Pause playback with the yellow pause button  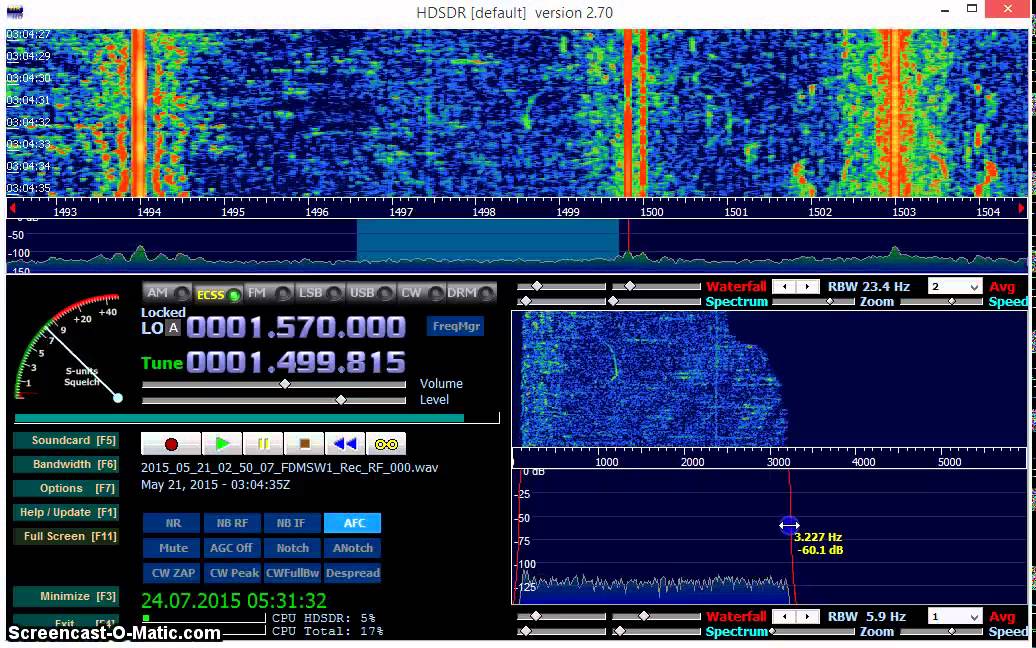tap(263, 444)
